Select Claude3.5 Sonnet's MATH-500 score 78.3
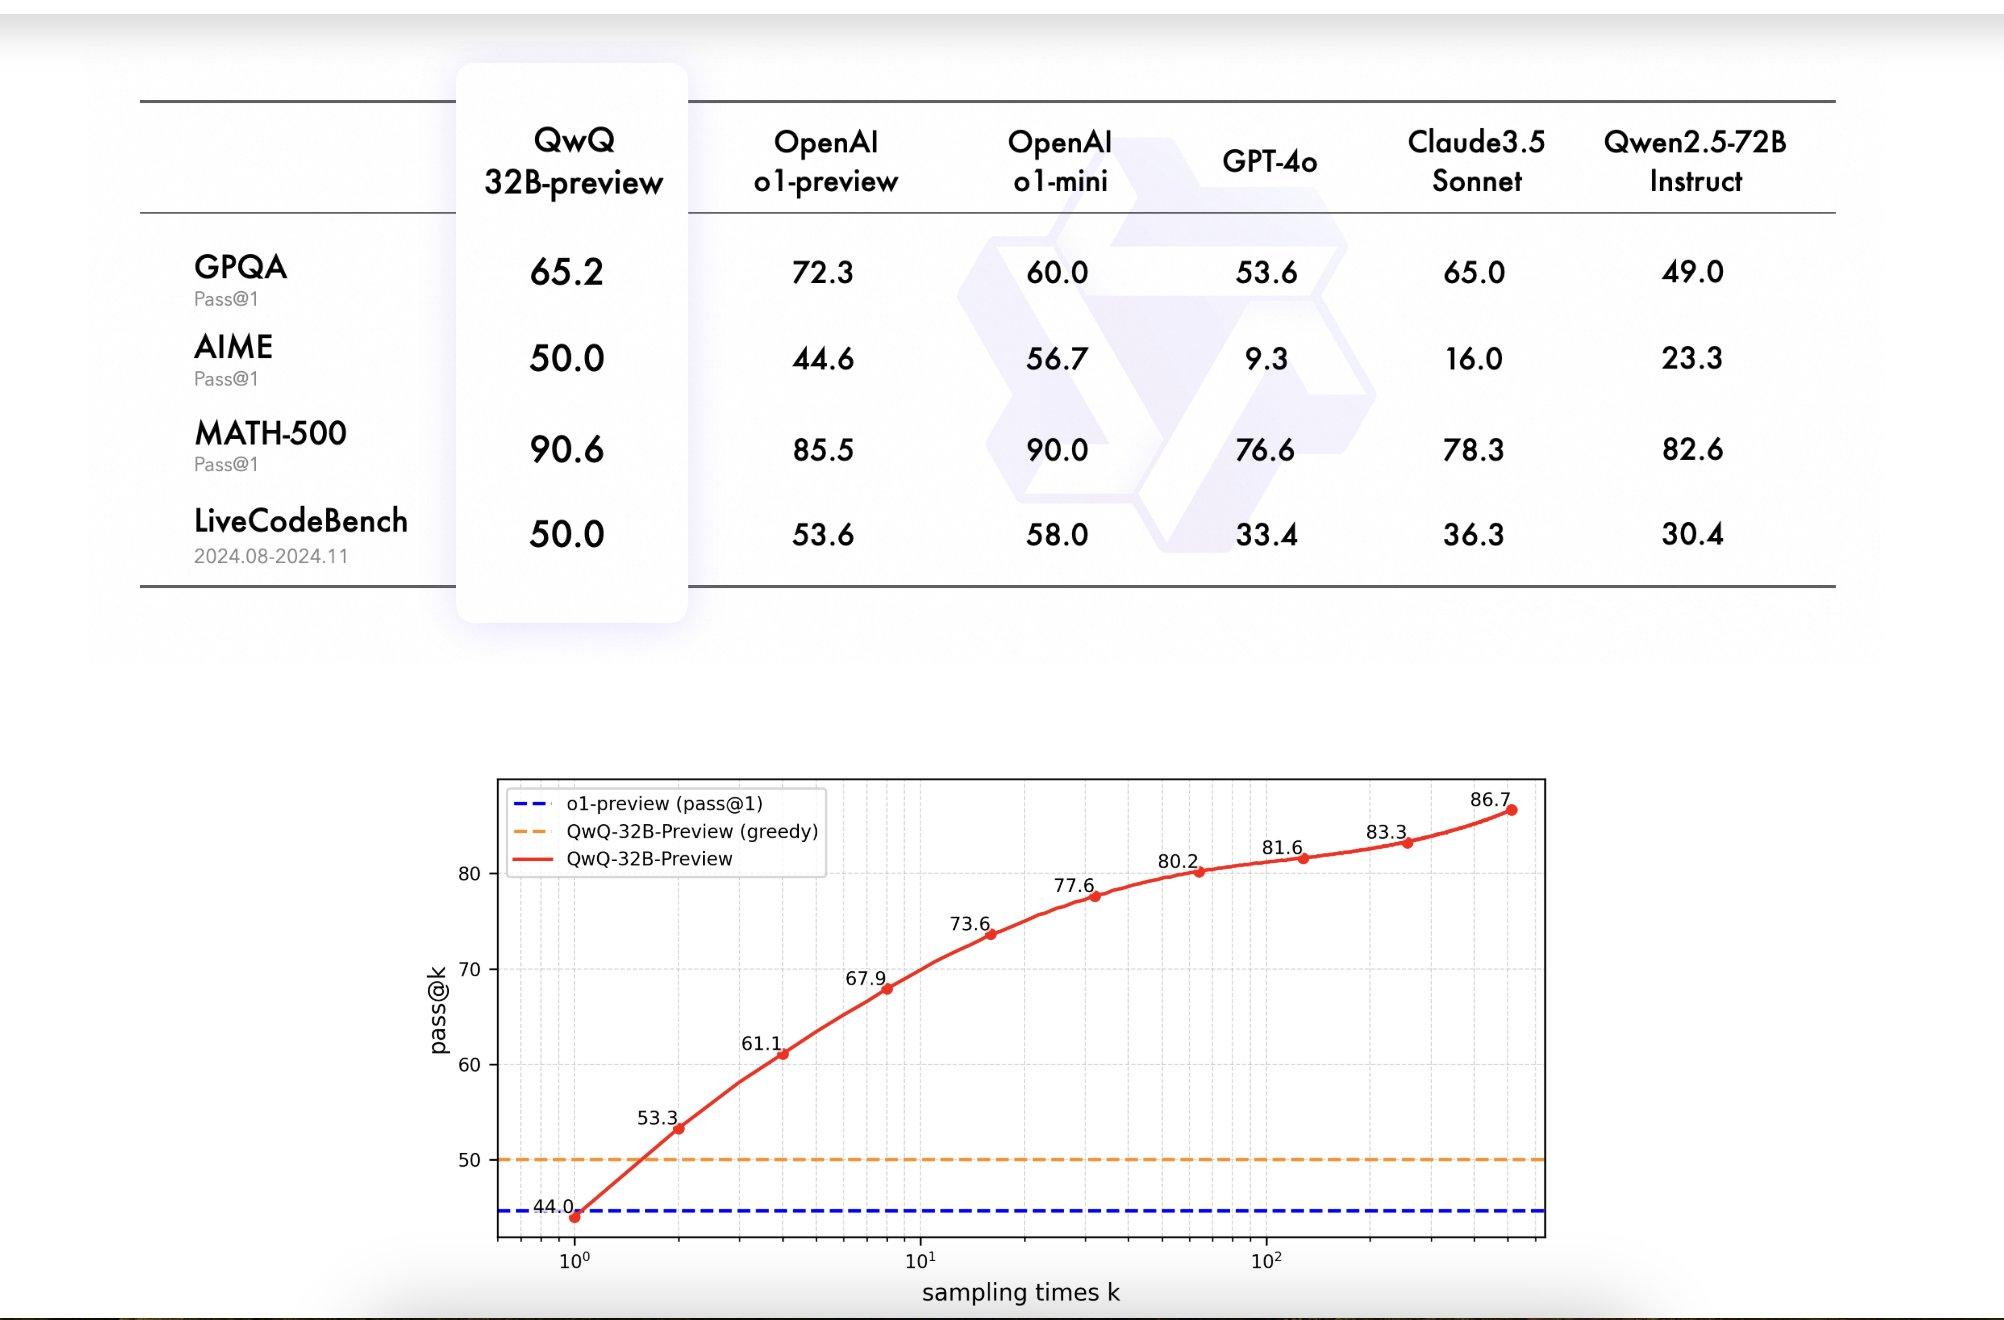This screenshot has height=1320, width=2004. coord(1473,449)
